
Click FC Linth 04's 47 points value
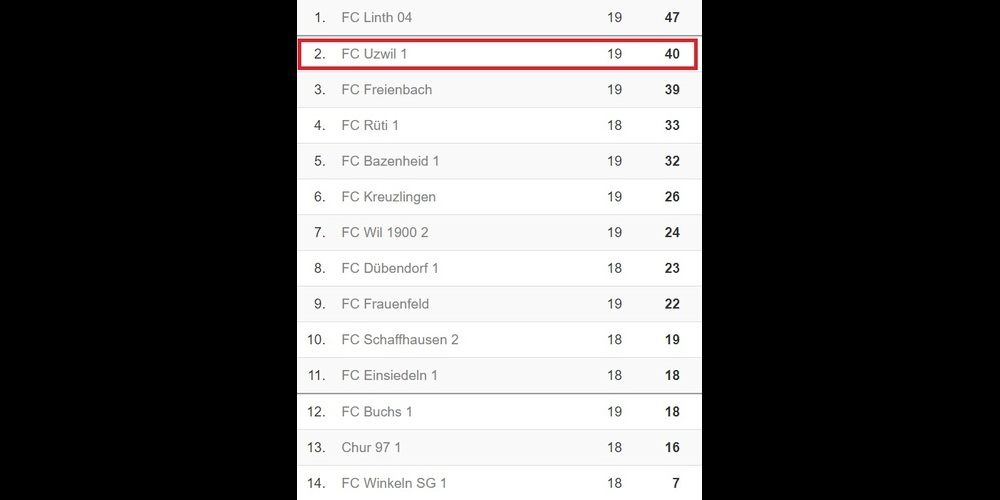672,18
